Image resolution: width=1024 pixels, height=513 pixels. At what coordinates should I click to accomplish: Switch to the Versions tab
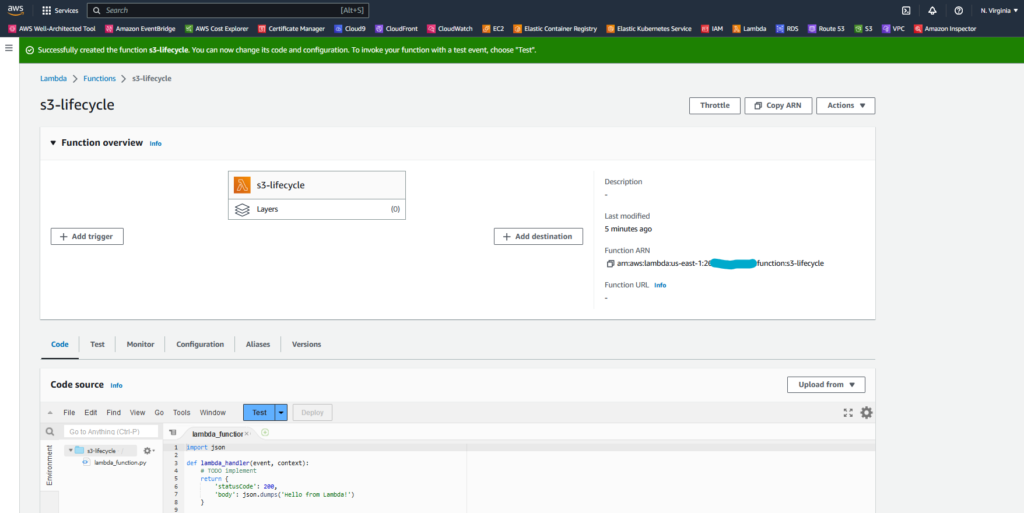306,344
